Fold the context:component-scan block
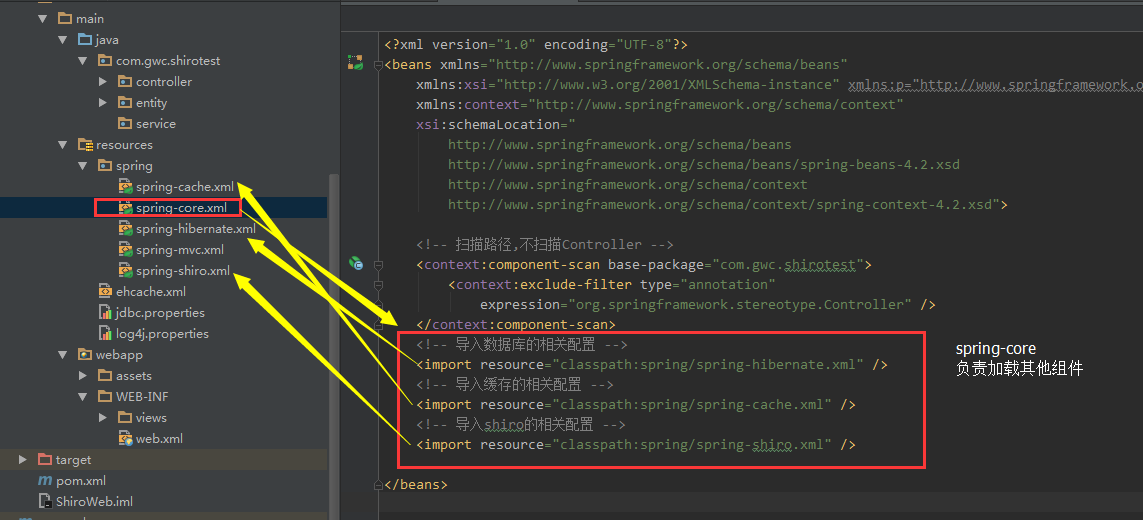Viewport: 1143px width, 520px height. 378,264
